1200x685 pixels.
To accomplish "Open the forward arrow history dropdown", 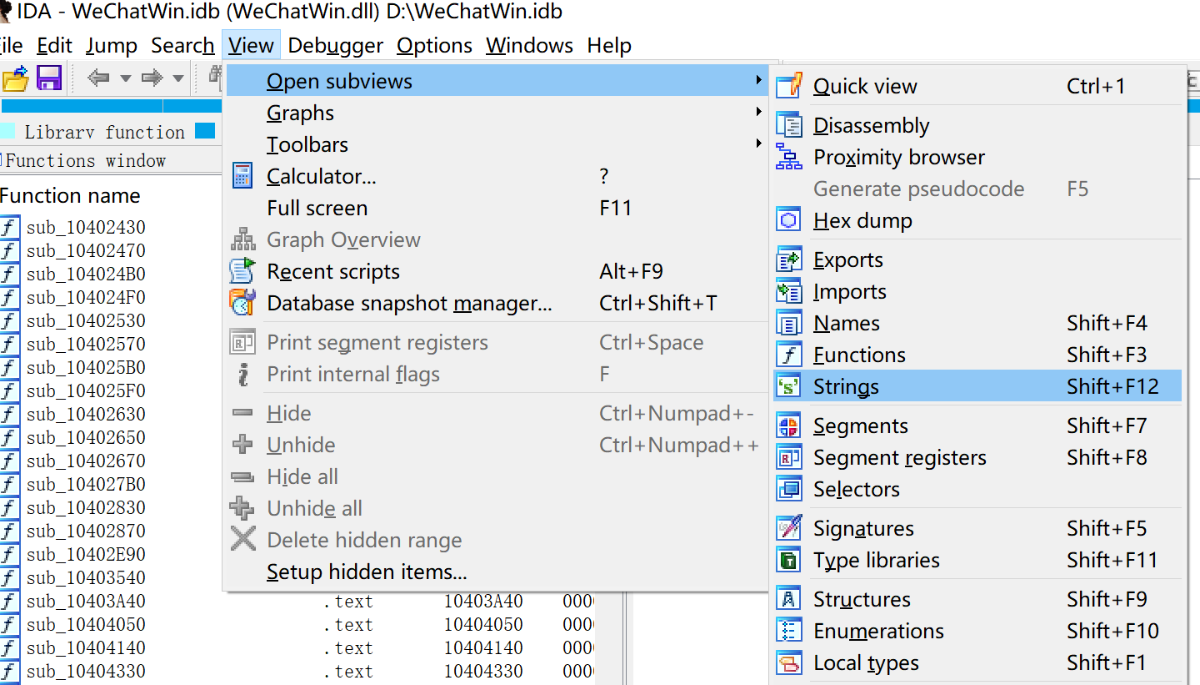I will 178,79.
